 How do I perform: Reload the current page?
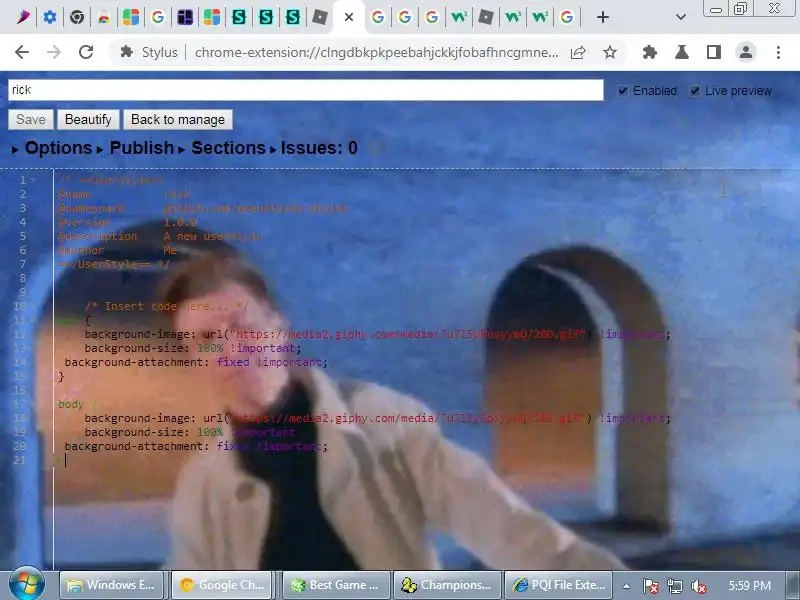(86, 52)
